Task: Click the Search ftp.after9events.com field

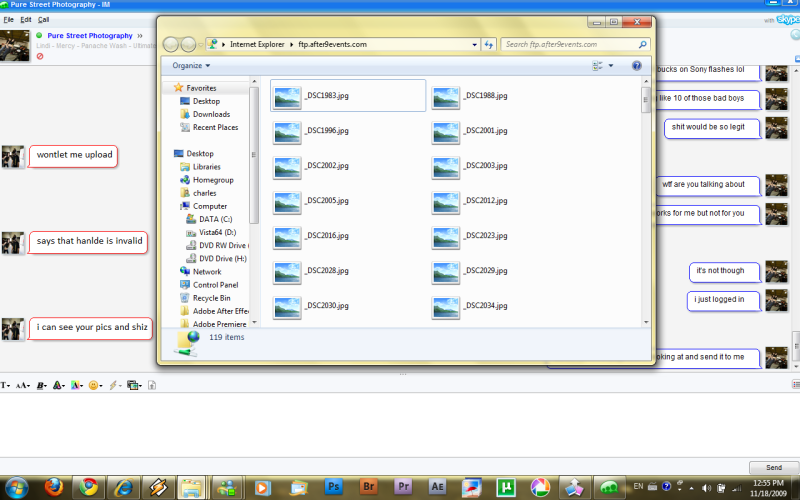Action: [569, 44]
